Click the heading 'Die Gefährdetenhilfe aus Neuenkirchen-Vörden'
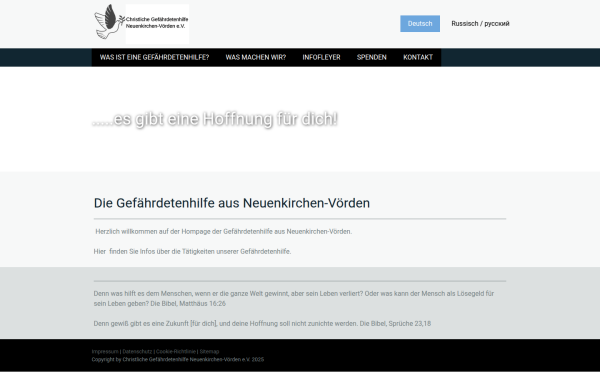This screenshot has height=375, width=600. tap(232, 203)
